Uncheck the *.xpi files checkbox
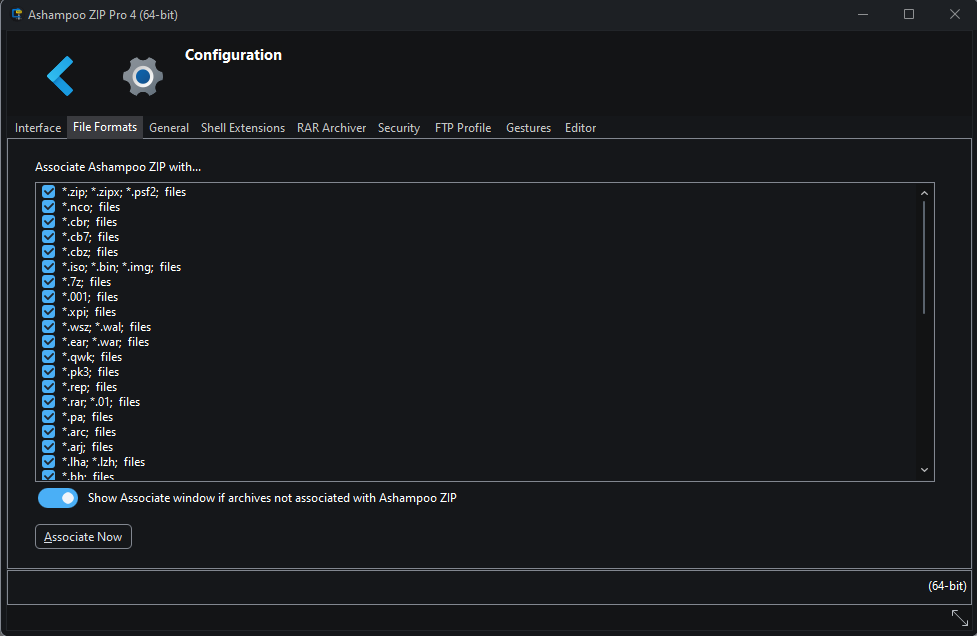The width and height of the screenshot is (977, 636). [x=49, y=311]
